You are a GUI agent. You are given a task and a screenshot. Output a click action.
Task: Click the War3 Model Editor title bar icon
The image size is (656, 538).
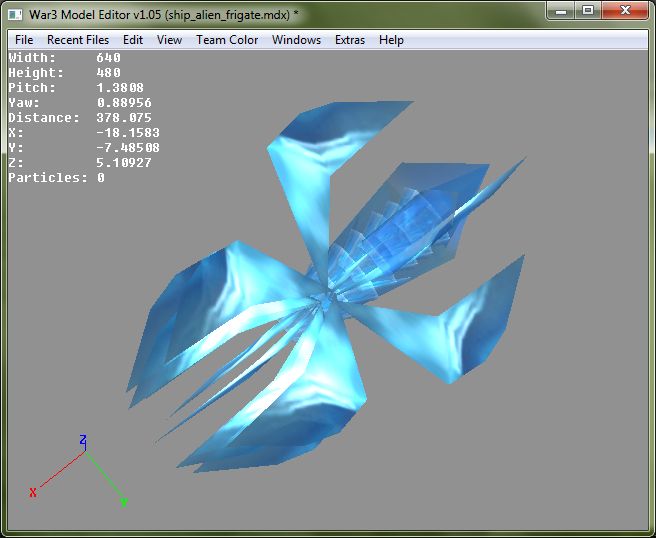(x=15, y=15)
